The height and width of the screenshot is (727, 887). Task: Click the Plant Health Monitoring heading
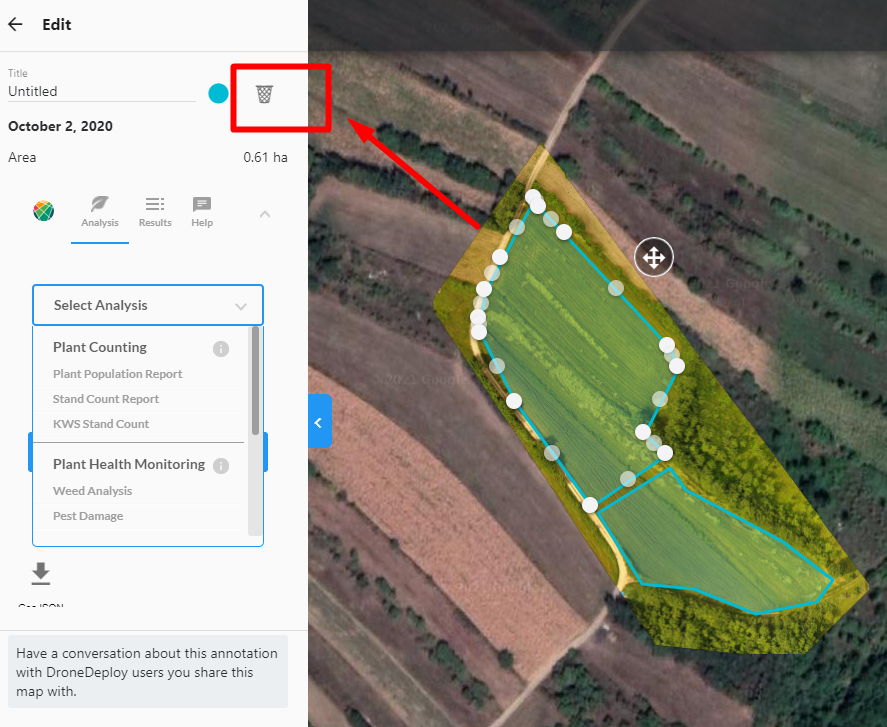(129, 464)
